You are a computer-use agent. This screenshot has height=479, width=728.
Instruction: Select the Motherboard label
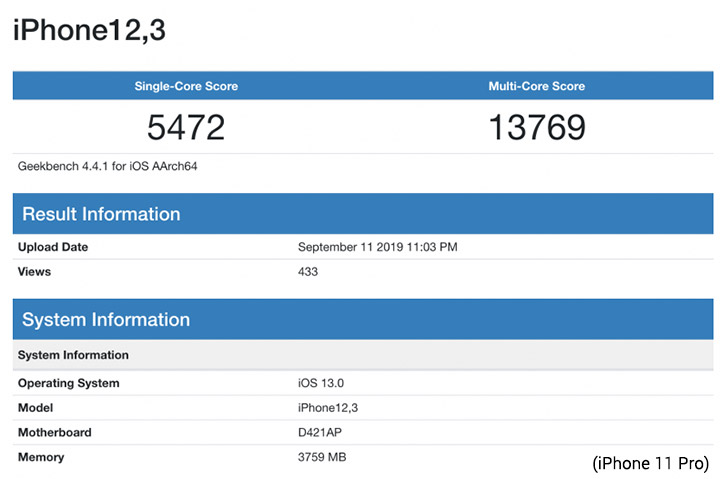tap(55, 432)
